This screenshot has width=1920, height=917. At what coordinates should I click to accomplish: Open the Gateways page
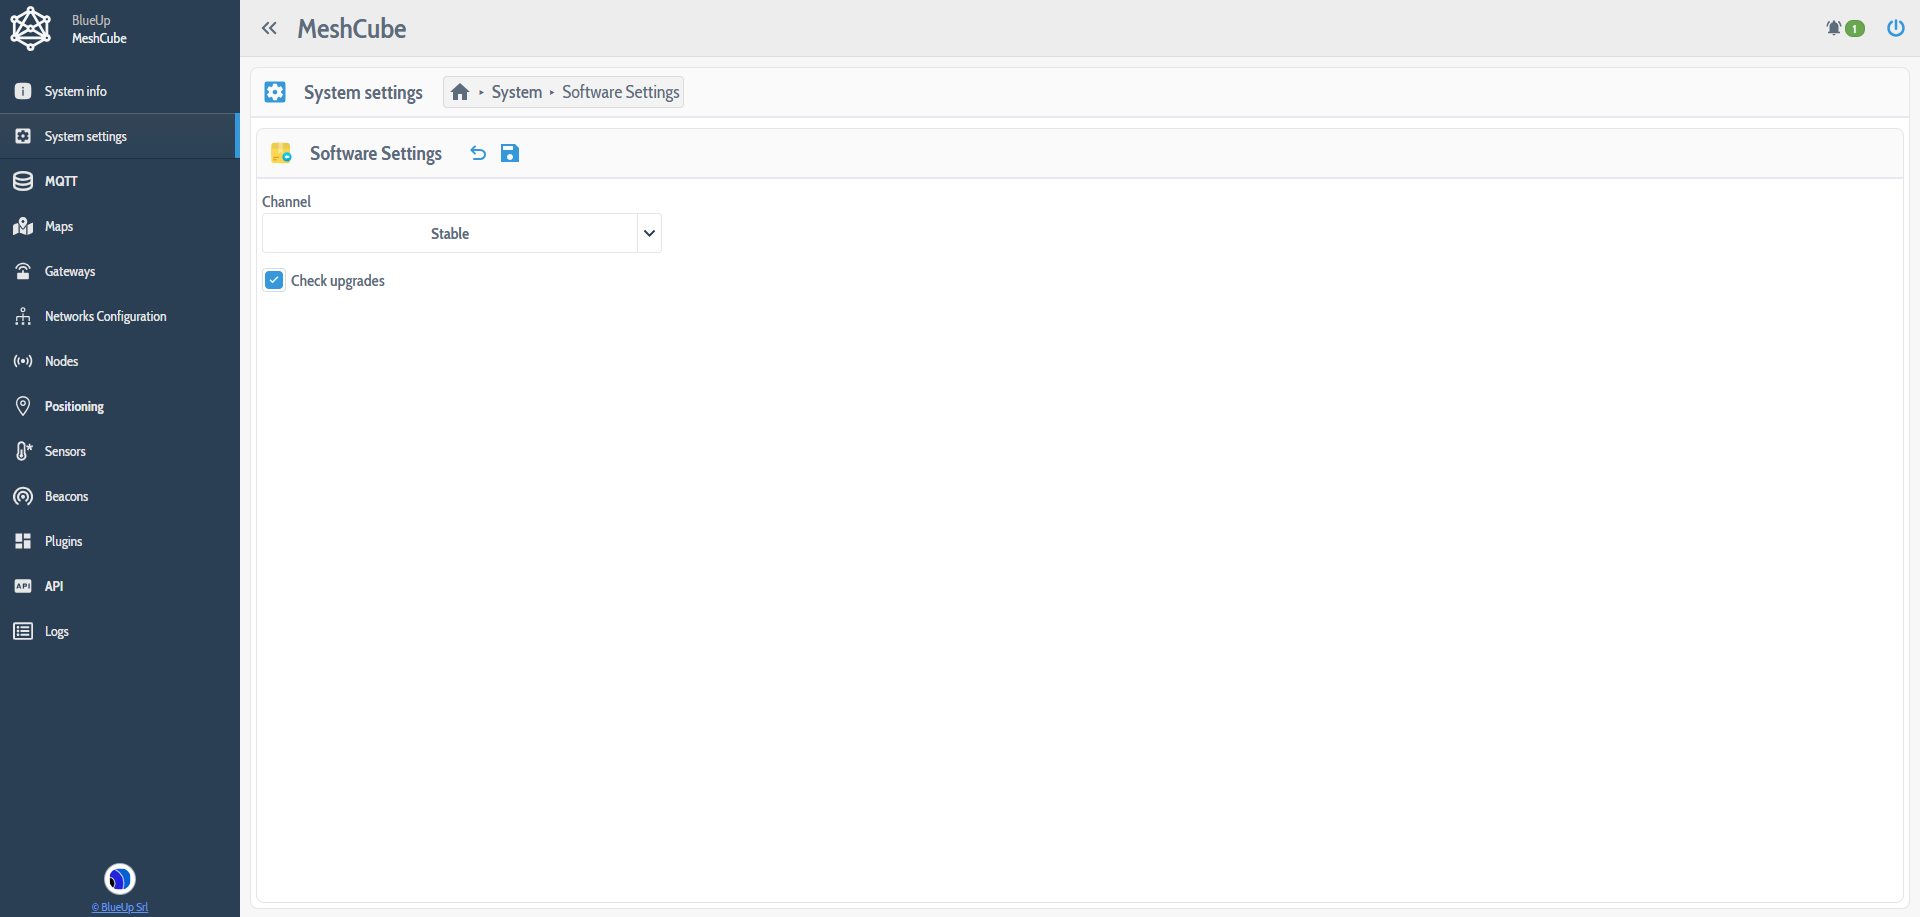(70, 271)
